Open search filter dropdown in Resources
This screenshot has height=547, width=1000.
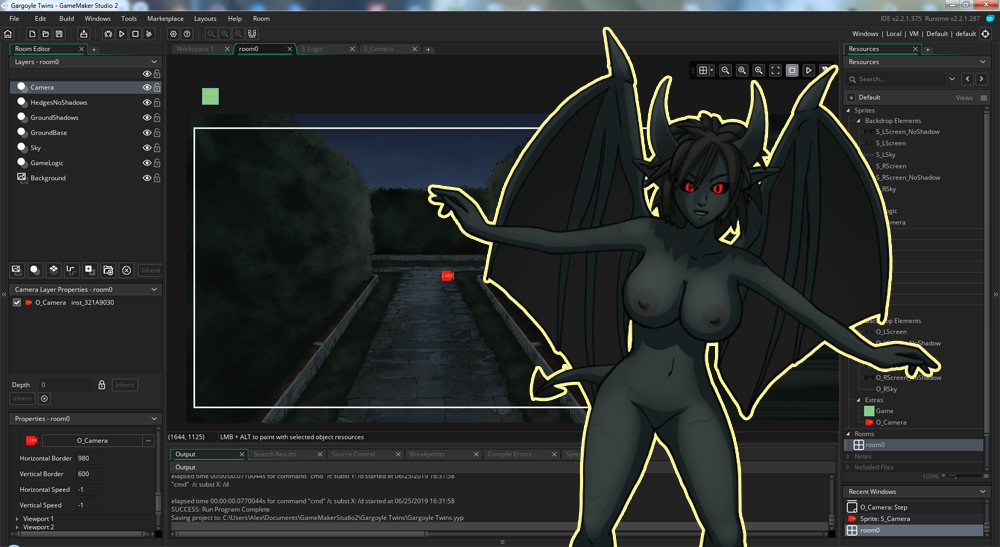952,79
